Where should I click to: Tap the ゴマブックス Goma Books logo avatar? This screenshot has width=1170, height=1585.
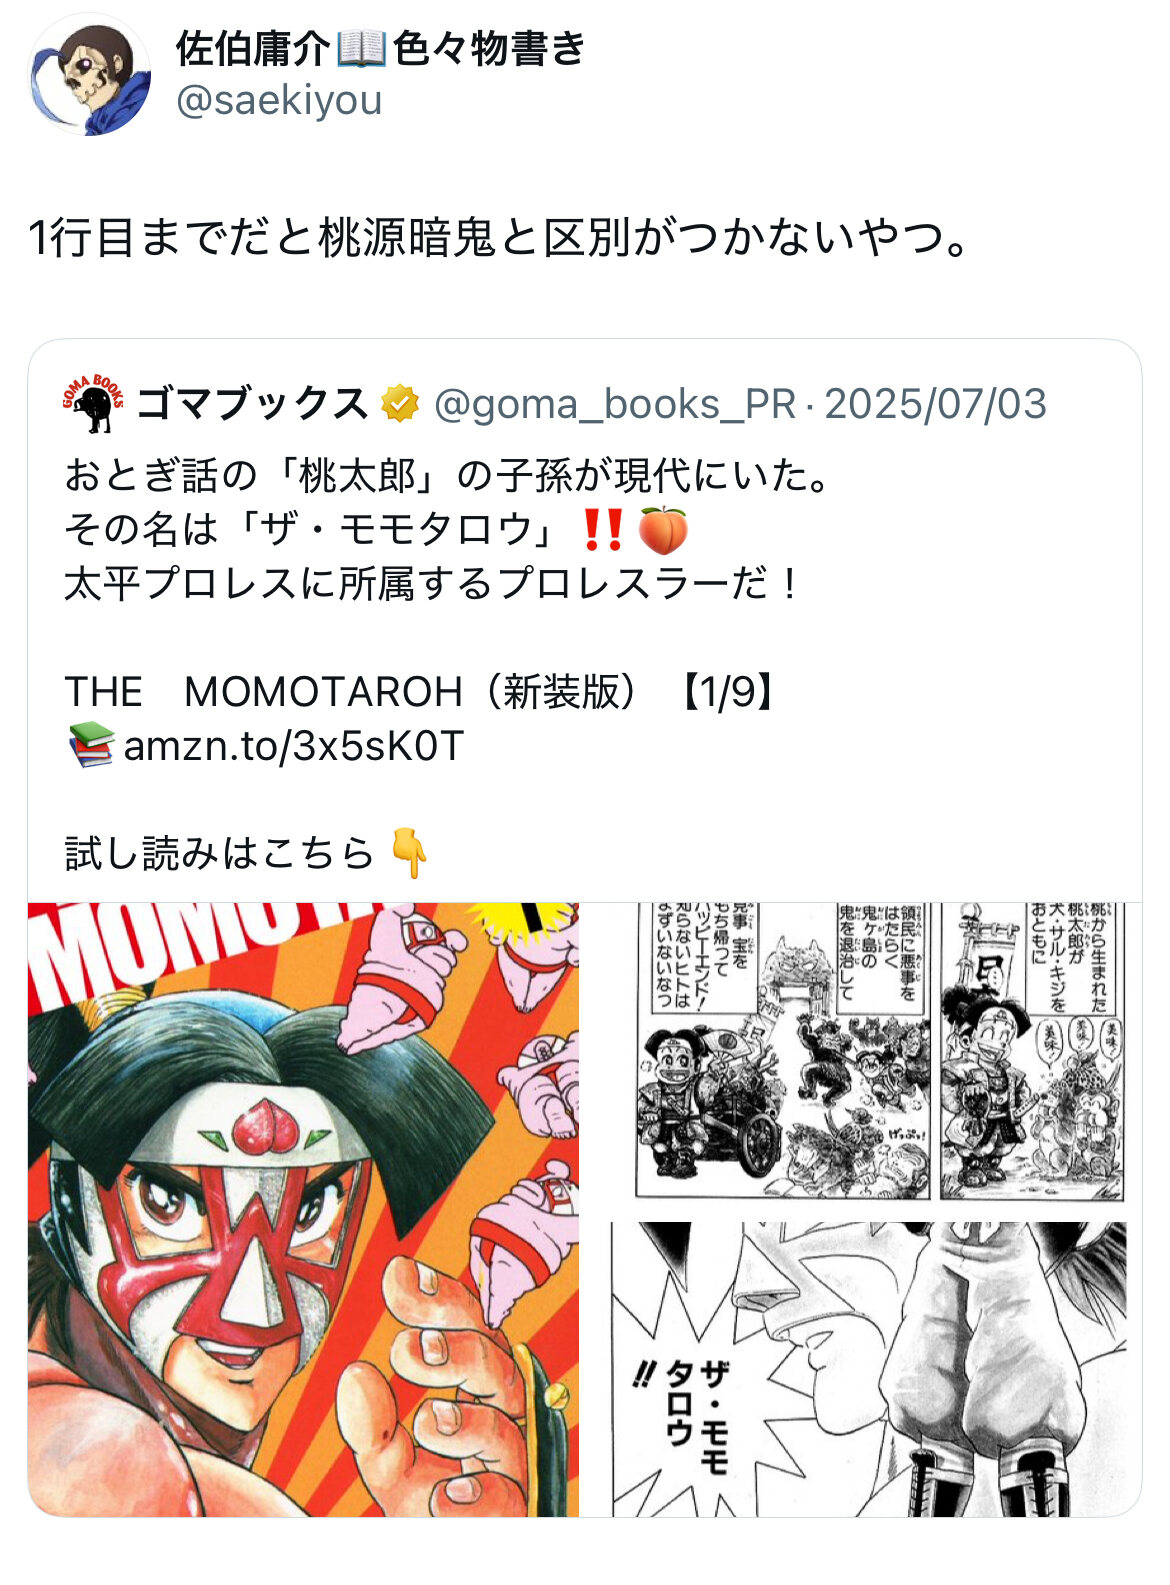pos(94,404)
